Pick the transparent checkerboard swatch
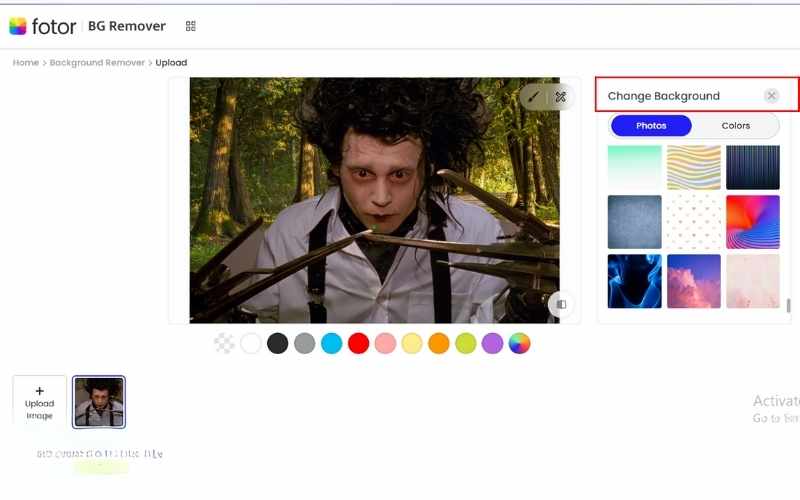Image resolution: width=800 pixels, height=500 pixels. [224, 343]
